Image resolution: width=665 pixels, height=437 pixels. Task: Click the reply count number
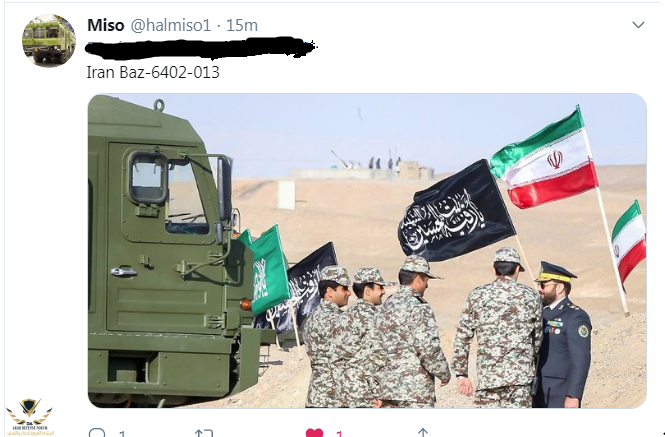tap(122, 434)
